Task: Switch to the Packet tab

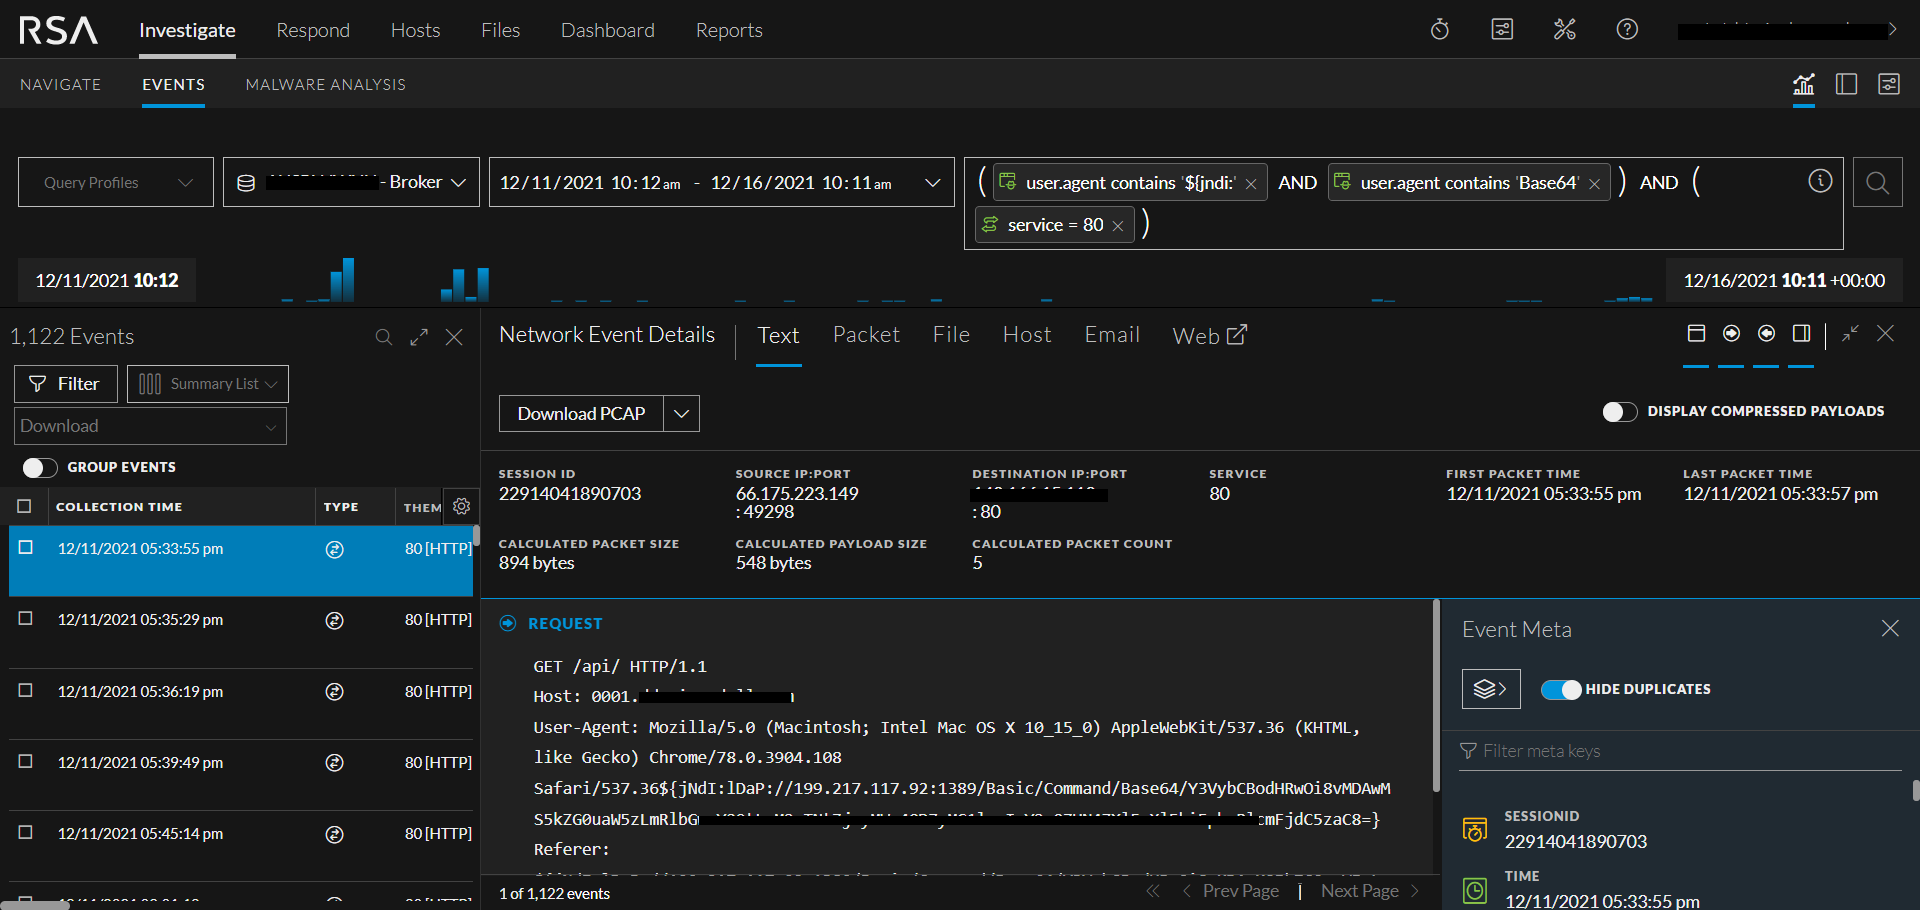Action: click(x=866, y=335)
